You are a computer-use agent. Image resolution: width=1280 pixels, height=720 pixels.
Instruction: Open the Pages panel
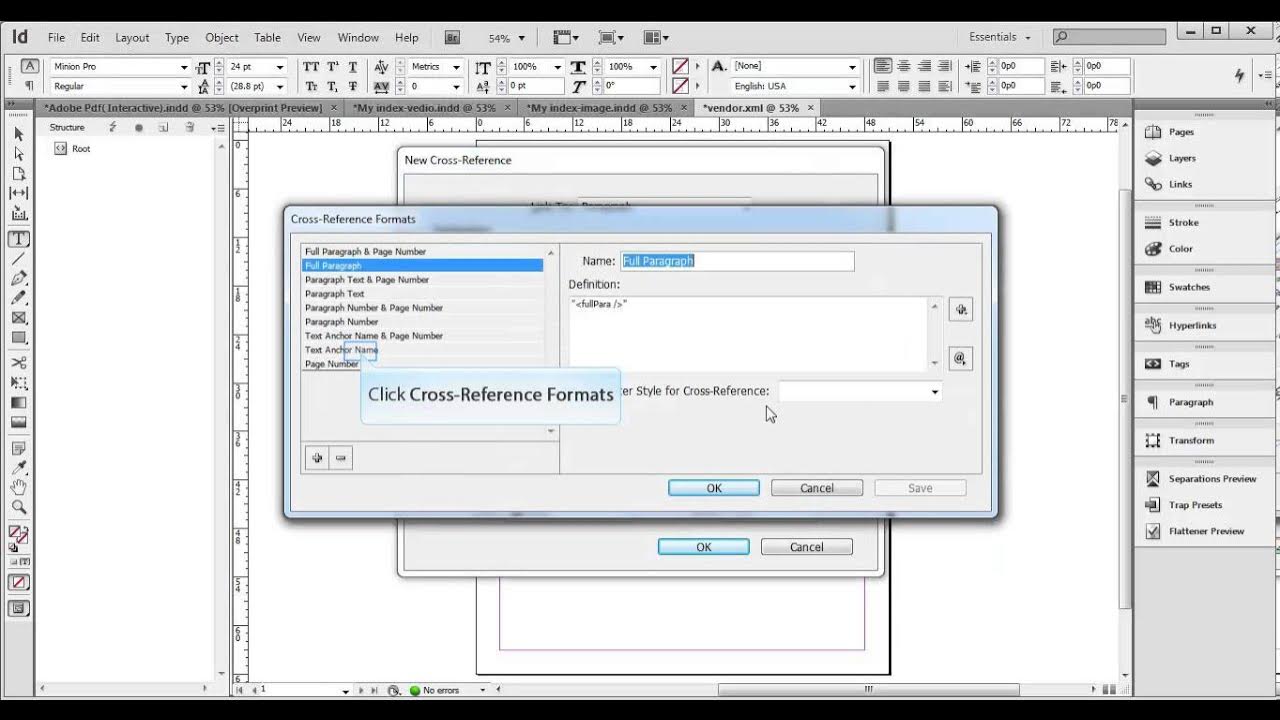[x=1181, y=132]
